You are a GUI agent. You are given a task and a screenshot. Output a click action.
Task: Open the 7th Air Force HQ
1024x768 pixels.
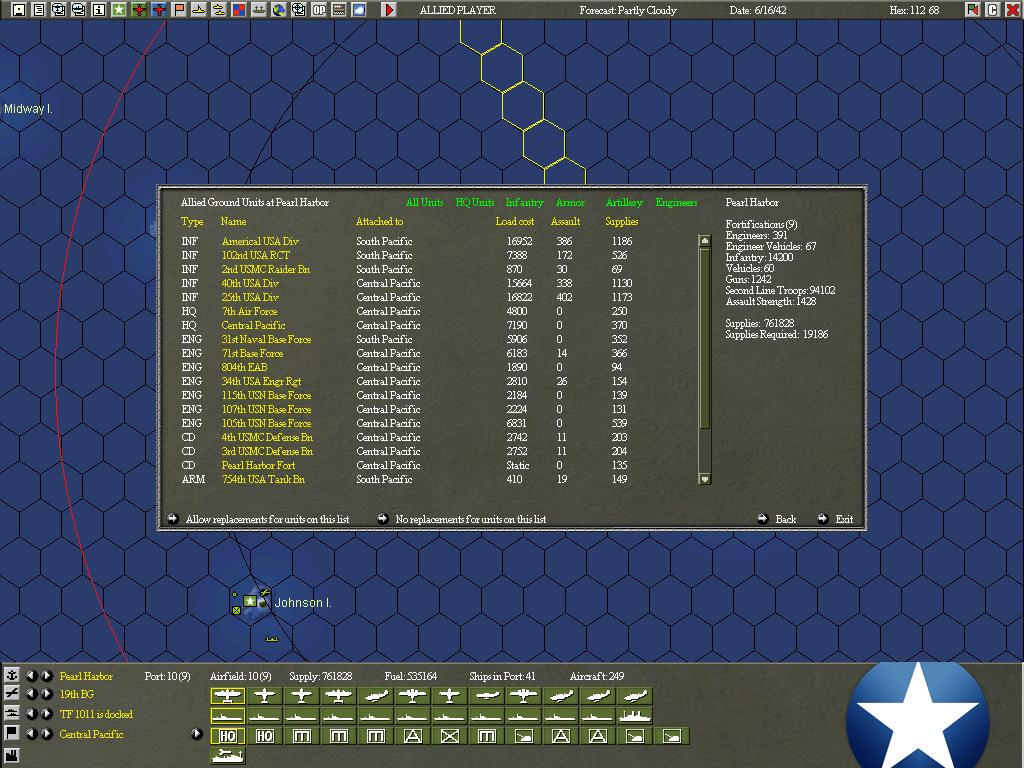249,312
